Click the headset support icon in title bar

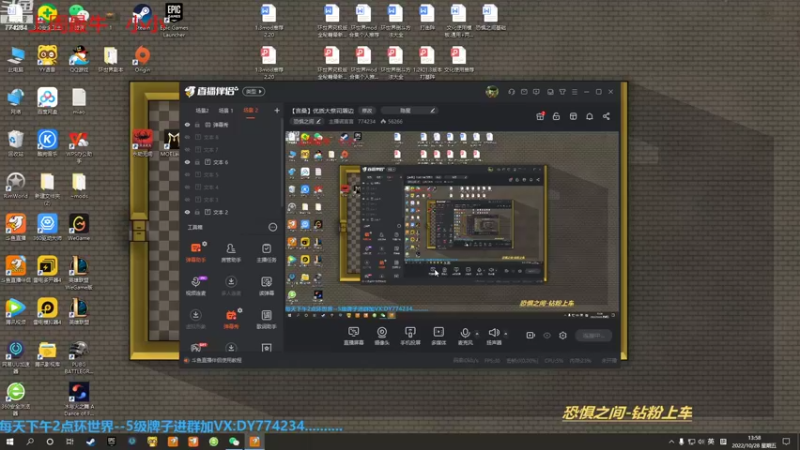click(511, 92)
